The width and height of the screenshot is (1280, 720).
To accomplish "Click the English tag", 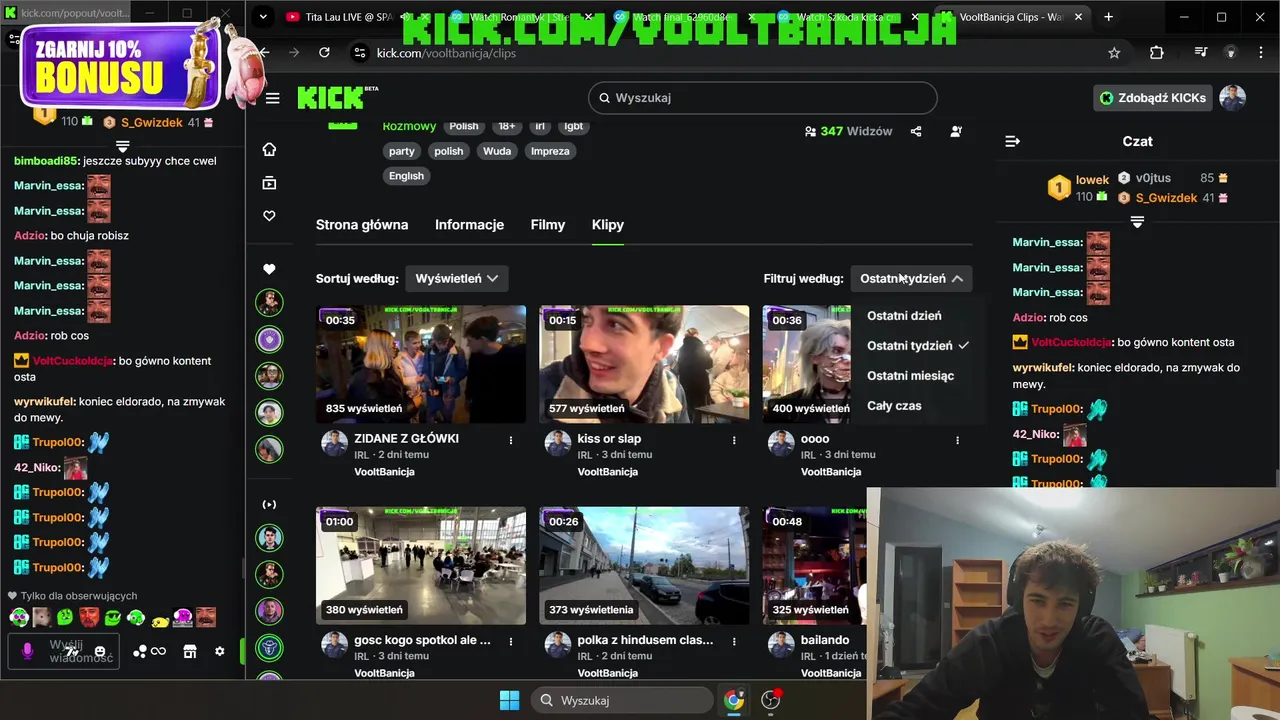I will pos(406,176).
